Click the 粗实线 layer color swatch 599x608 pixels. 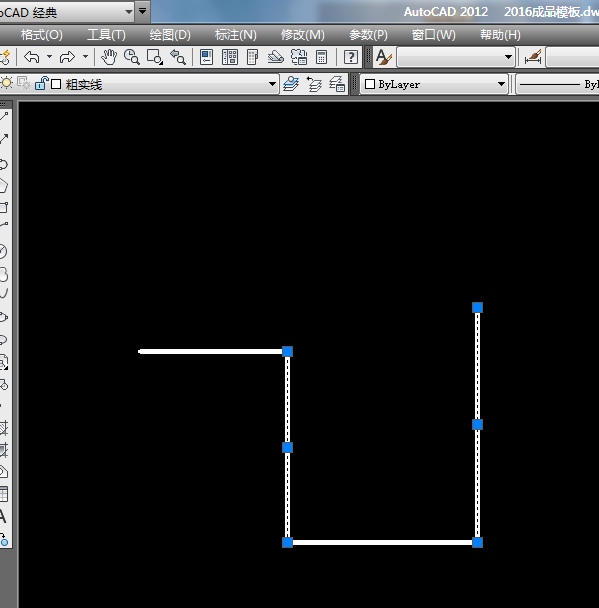56,84
